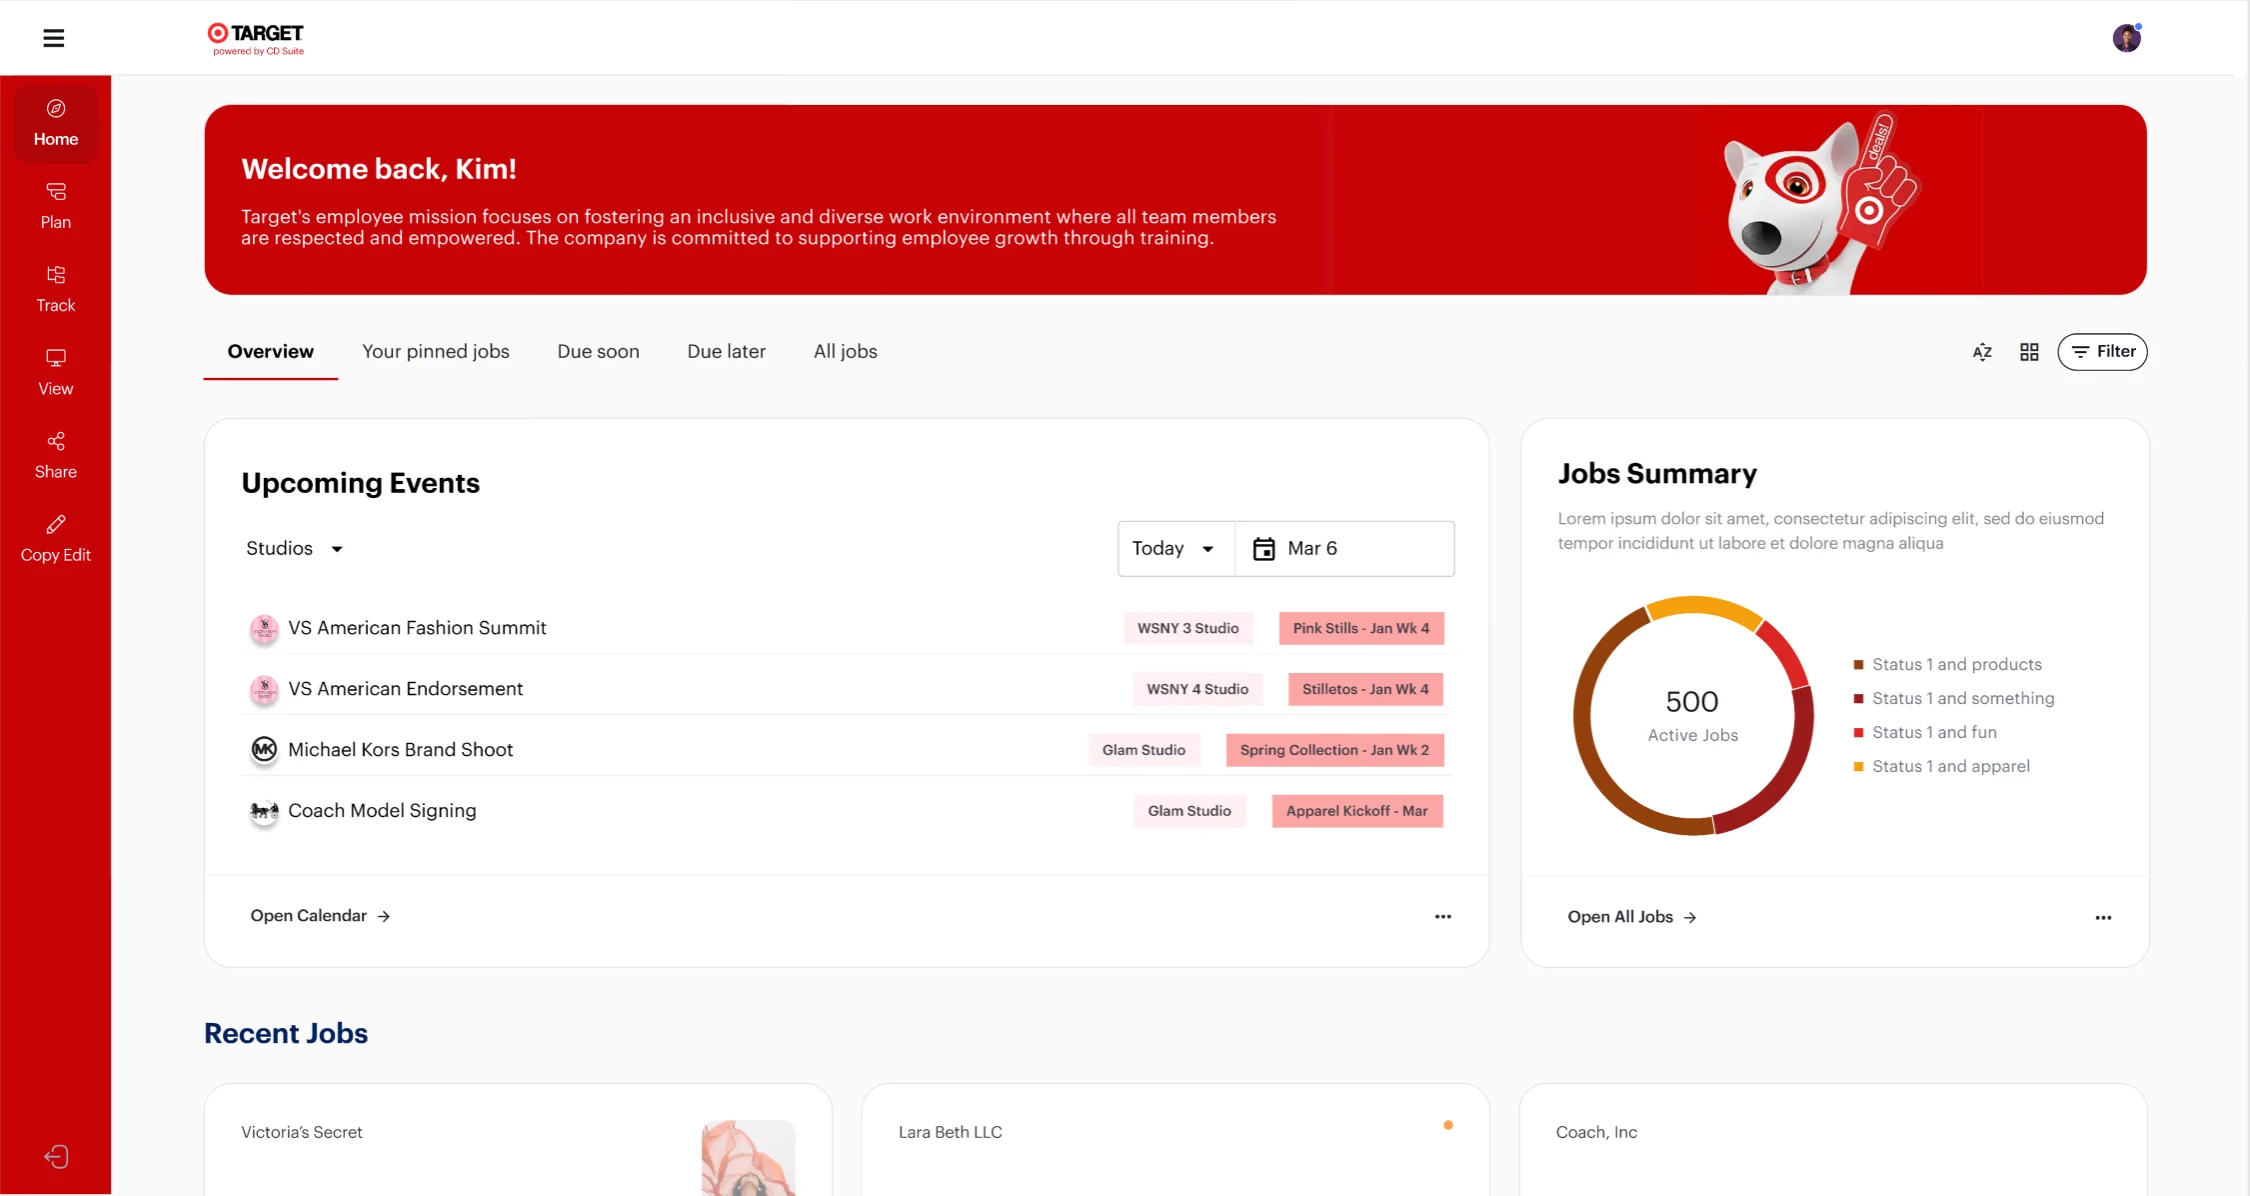Click the Mar 6 date field
The image size is (2250, 1196).
pyautogui.click(x=1345, y=548)
